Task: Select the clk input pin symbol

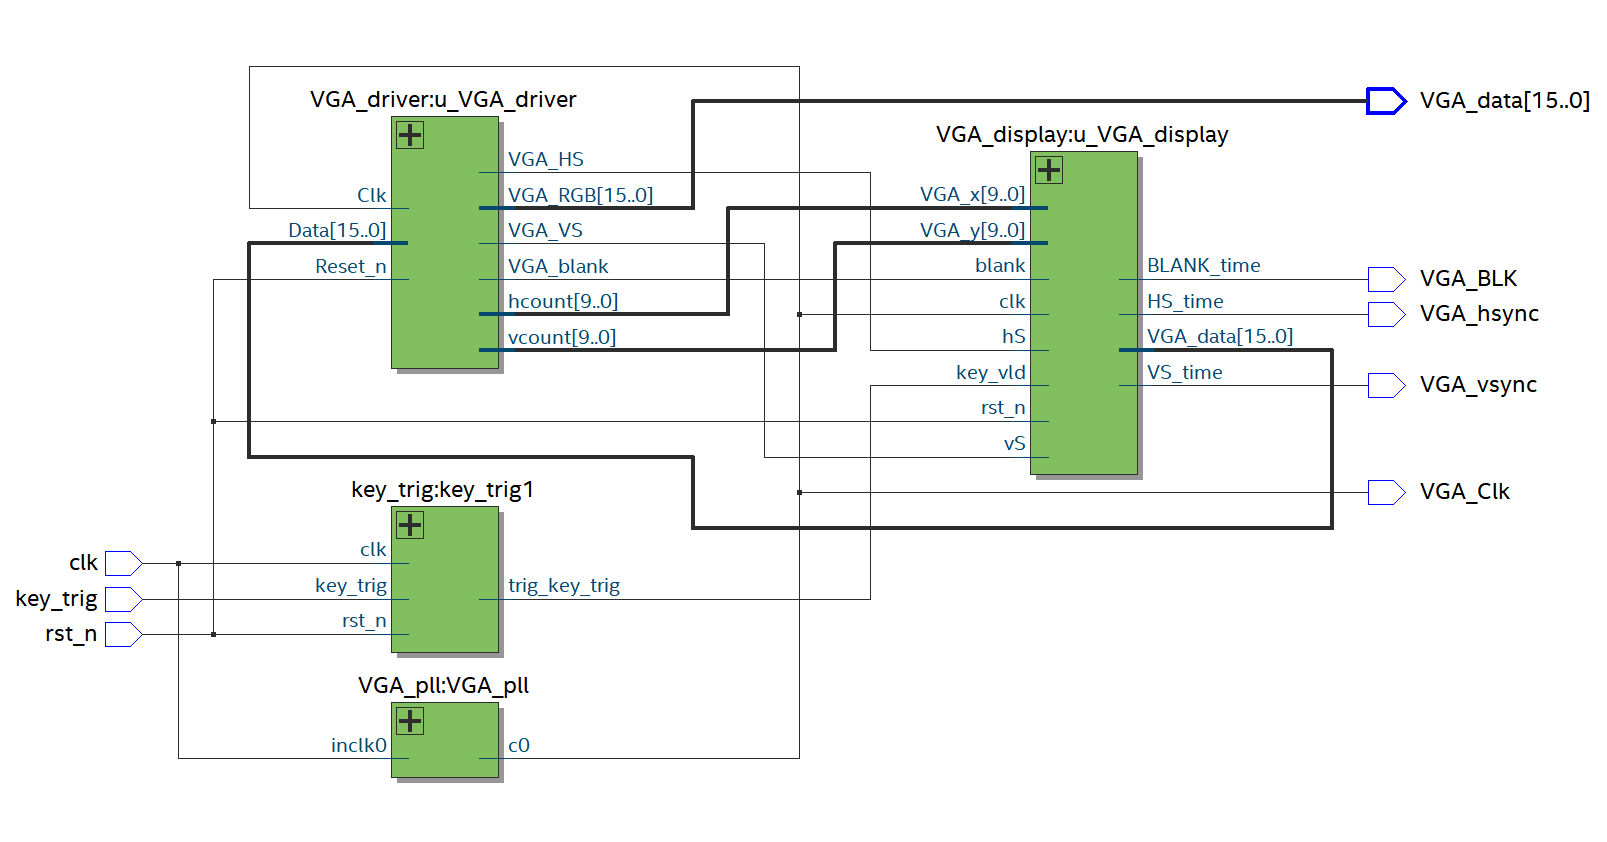Action: pyautogui.click(x=124, y=563)
